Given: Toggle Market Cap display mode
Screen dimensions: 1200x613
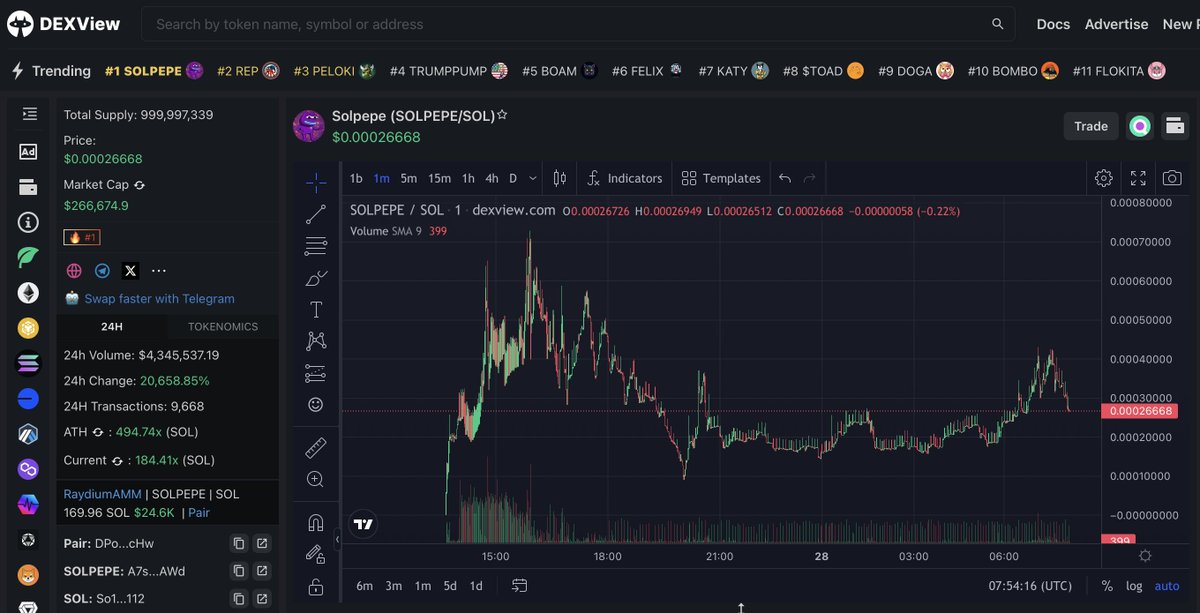Looking at the screenshot, I should click(x=139, y=185).
